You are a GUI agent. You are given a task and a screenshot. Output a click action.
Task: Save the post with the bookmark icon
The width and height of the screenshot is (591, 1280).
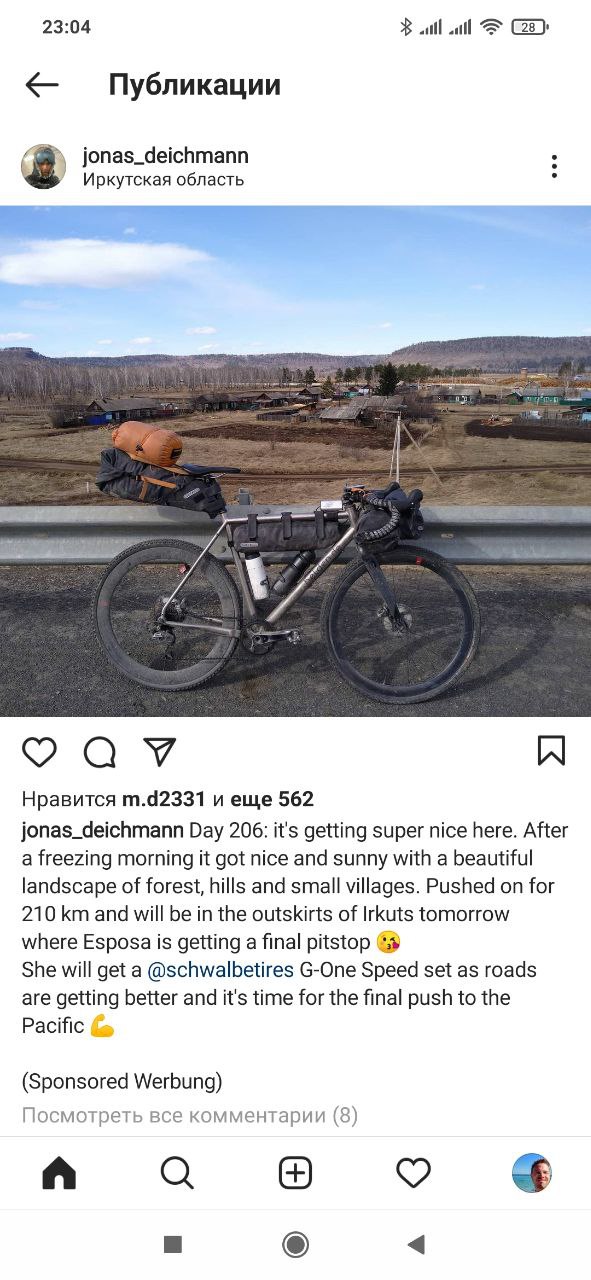tap(551, 751)
